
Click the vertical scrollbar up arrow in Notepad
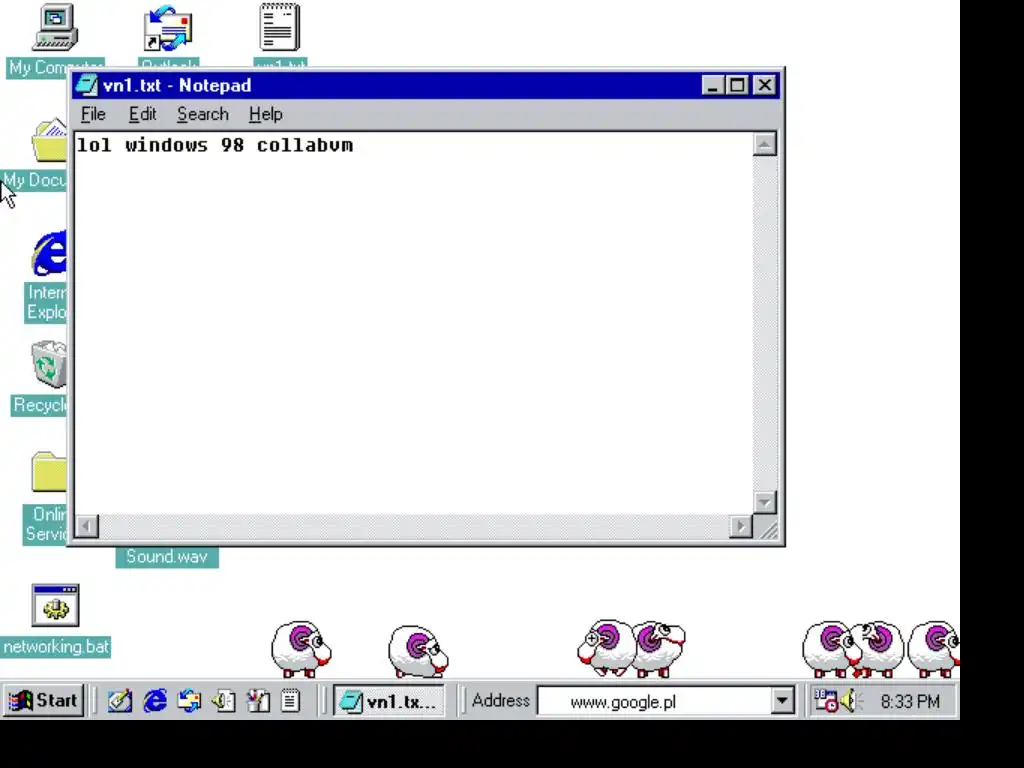click(x=765, y=144)
